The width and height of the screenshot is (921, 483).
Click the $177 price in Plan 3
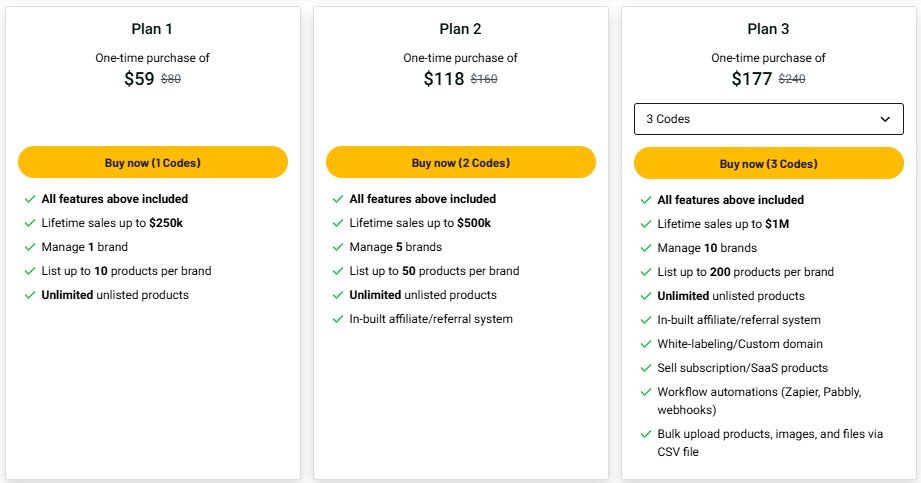pos(751,79)
